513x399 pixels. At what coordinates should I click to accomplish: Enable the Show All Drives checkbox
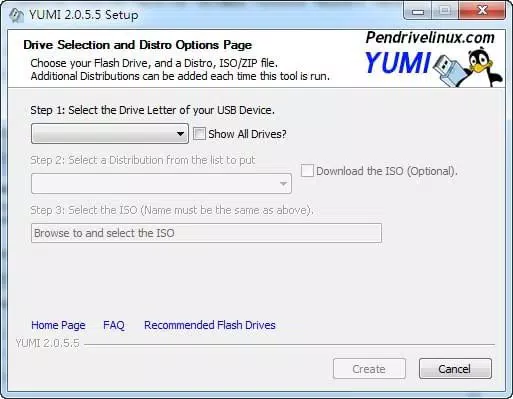click(x=199, y=134)
